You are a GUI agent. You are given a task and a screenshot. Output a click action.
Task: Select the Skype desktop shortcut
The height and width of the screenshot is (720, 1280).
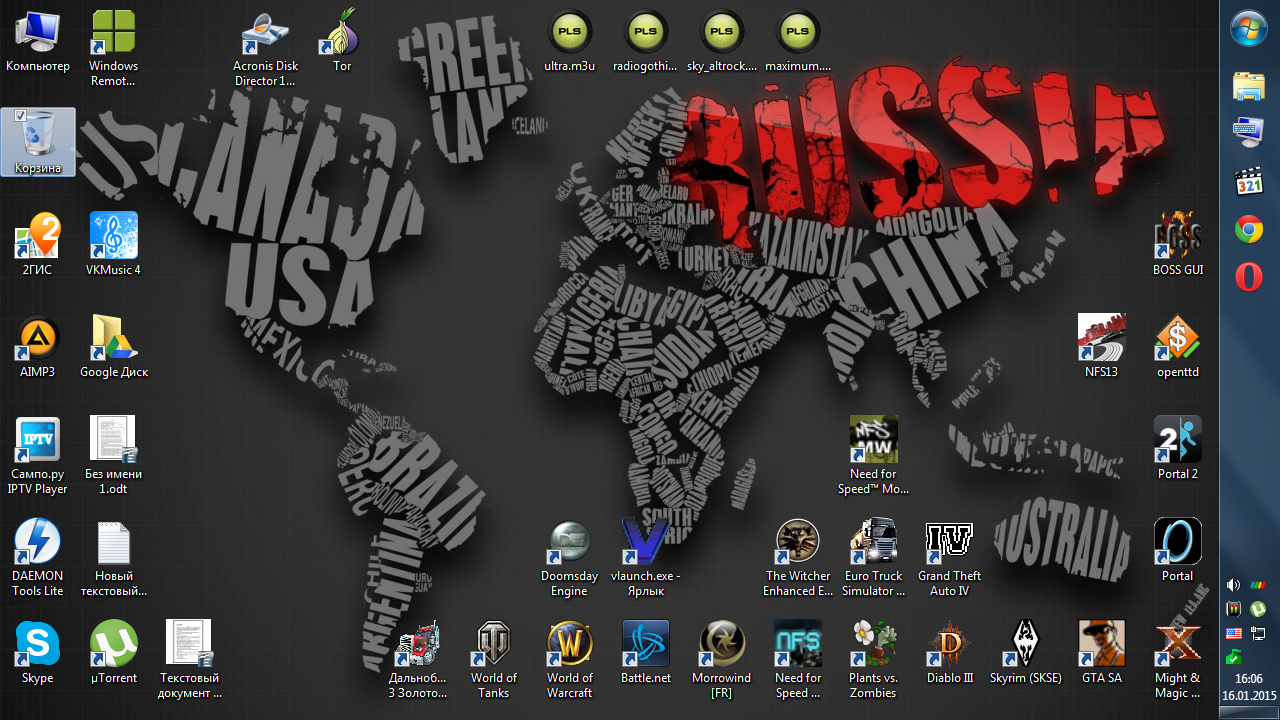click(x=38, y=653)
